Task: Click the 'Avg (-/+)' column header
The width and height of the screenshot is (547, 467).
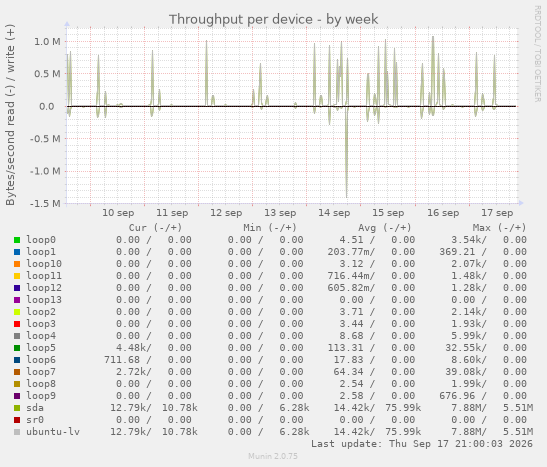Action: click(x=384, y=228)
